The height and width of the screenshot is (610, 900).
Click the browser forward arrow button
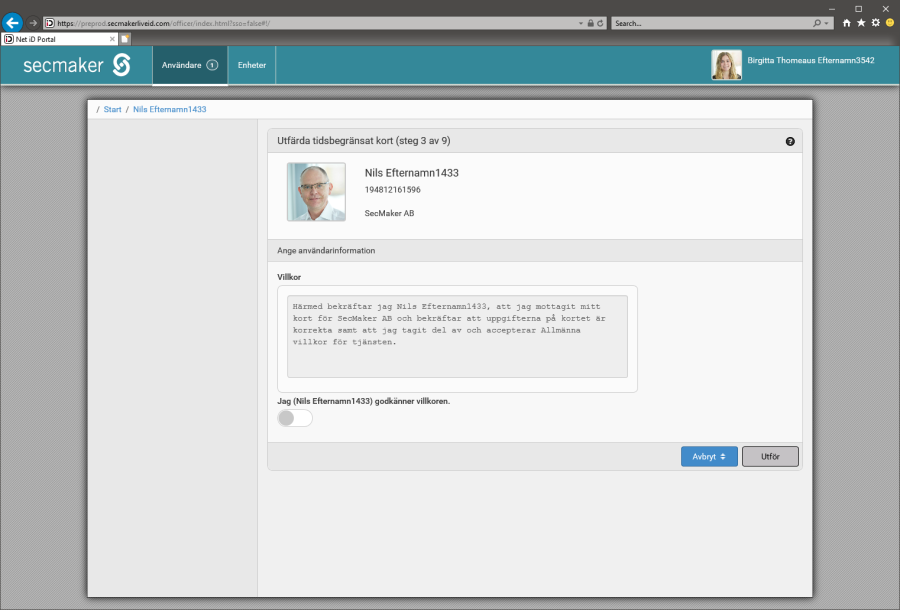click(33, 23)
